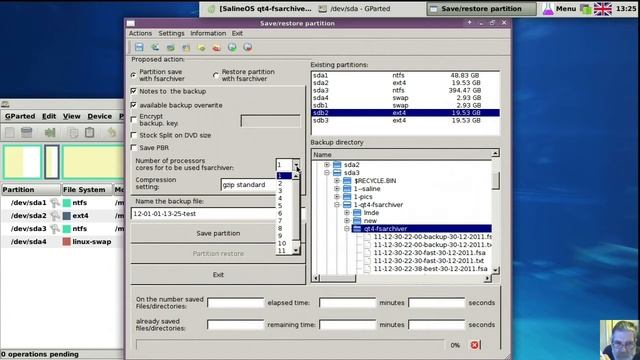
Task: Expand the $RECYCLE.BIN folder node
Action: point(337,181)
